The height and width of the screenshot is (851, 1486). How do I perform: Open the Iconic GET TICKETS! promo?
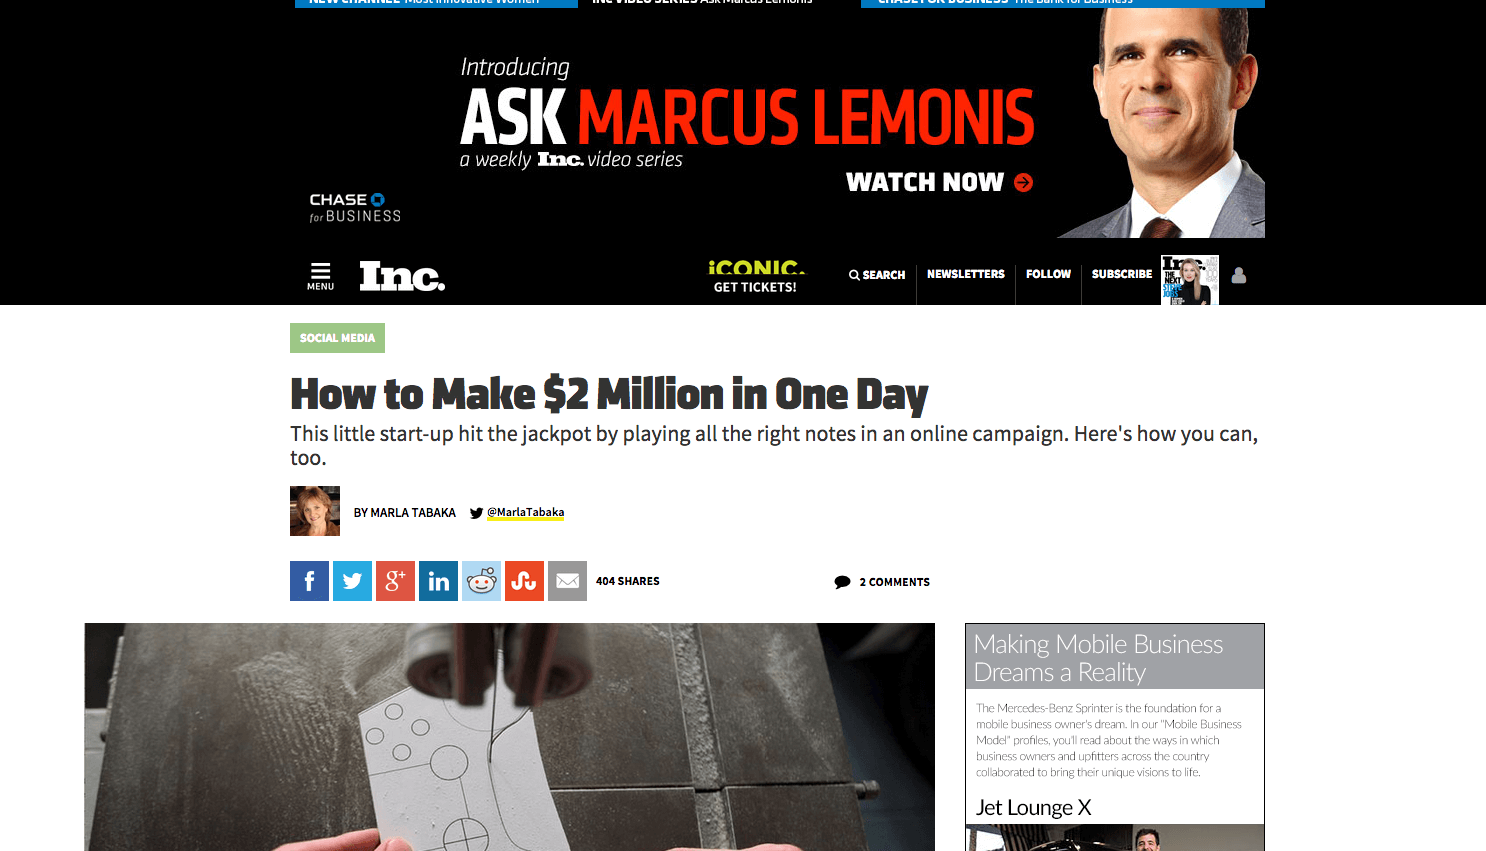coord(755,276)
